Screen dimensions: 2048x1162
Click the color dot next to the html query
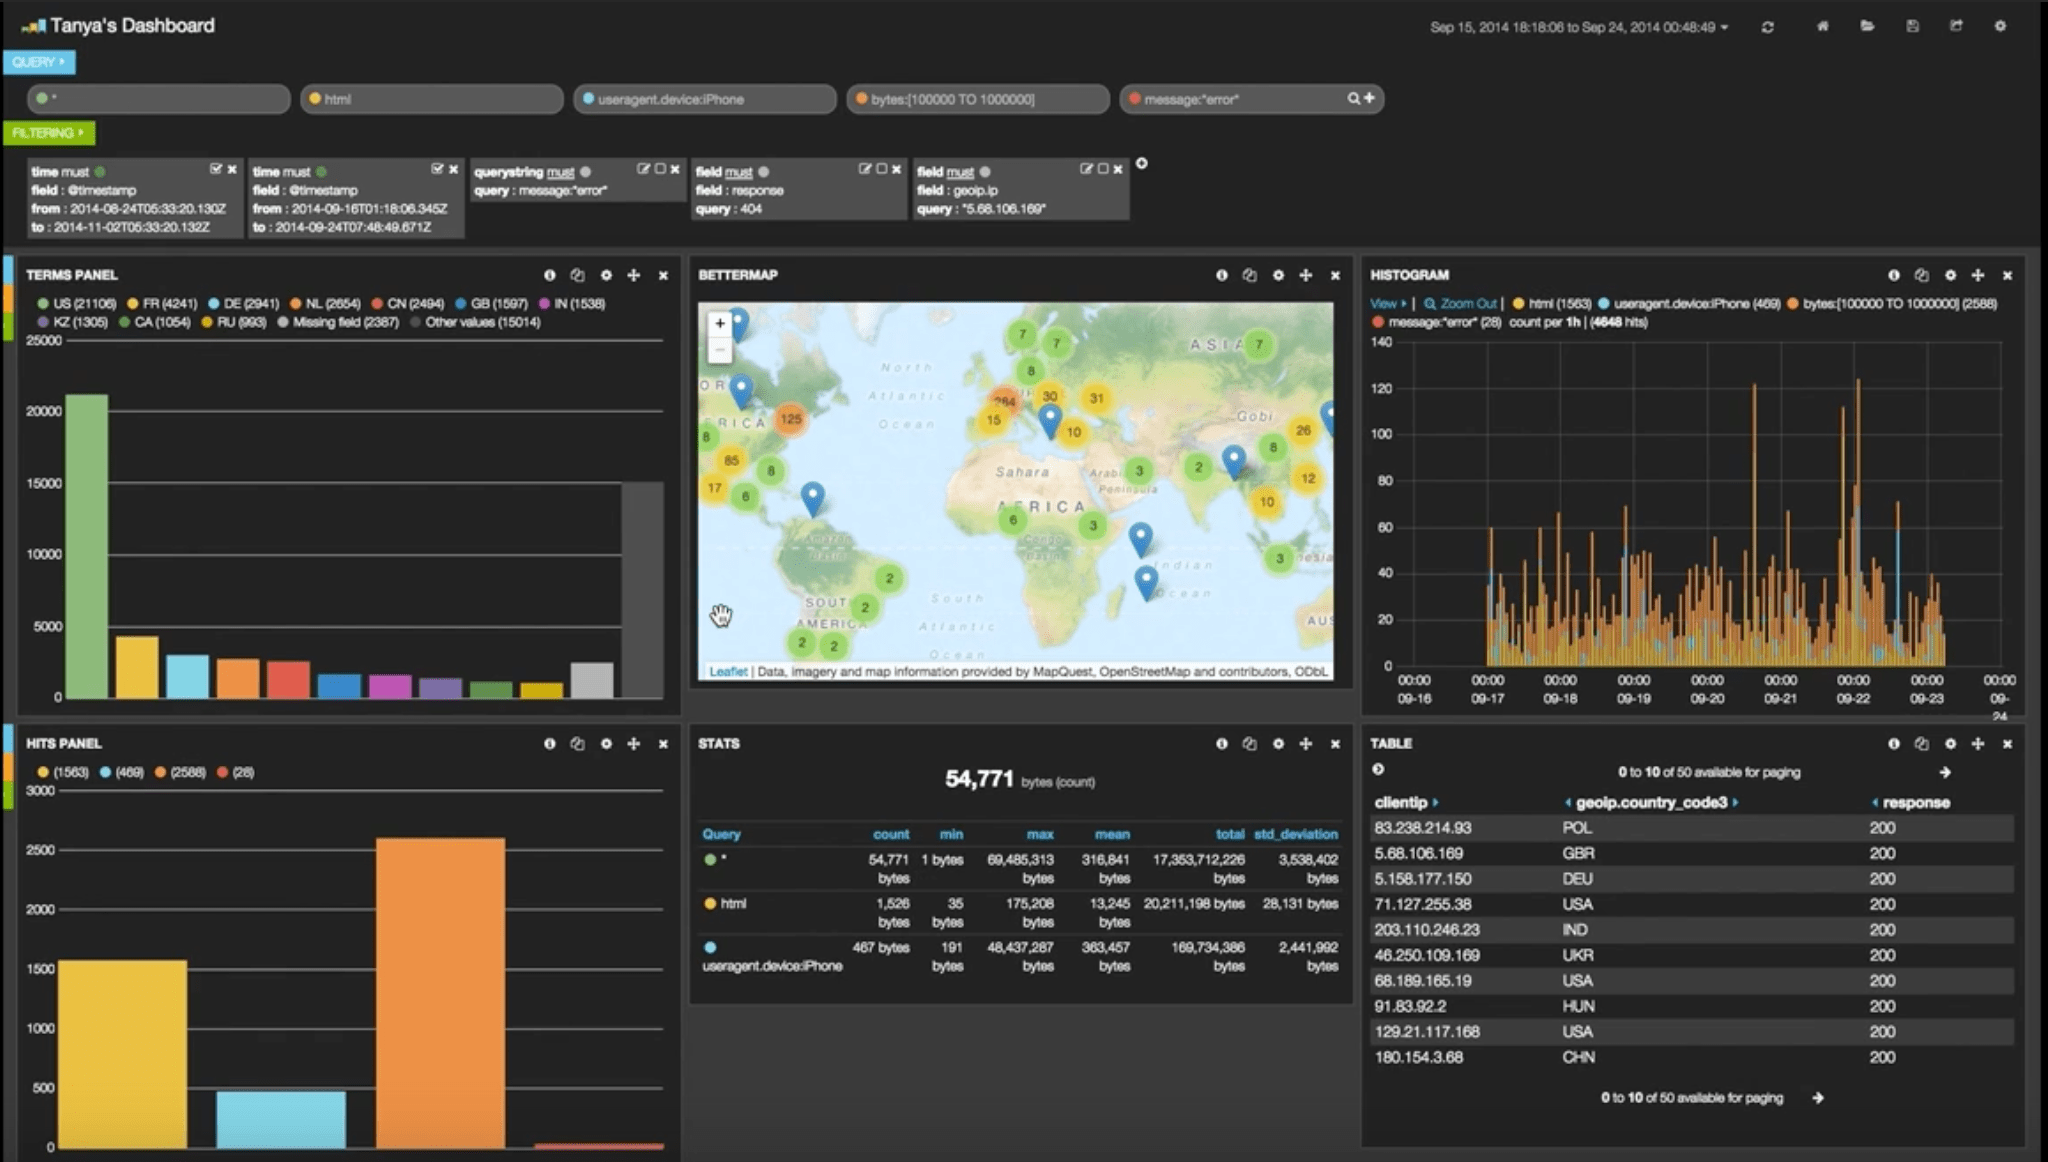(x=711, y=903)
